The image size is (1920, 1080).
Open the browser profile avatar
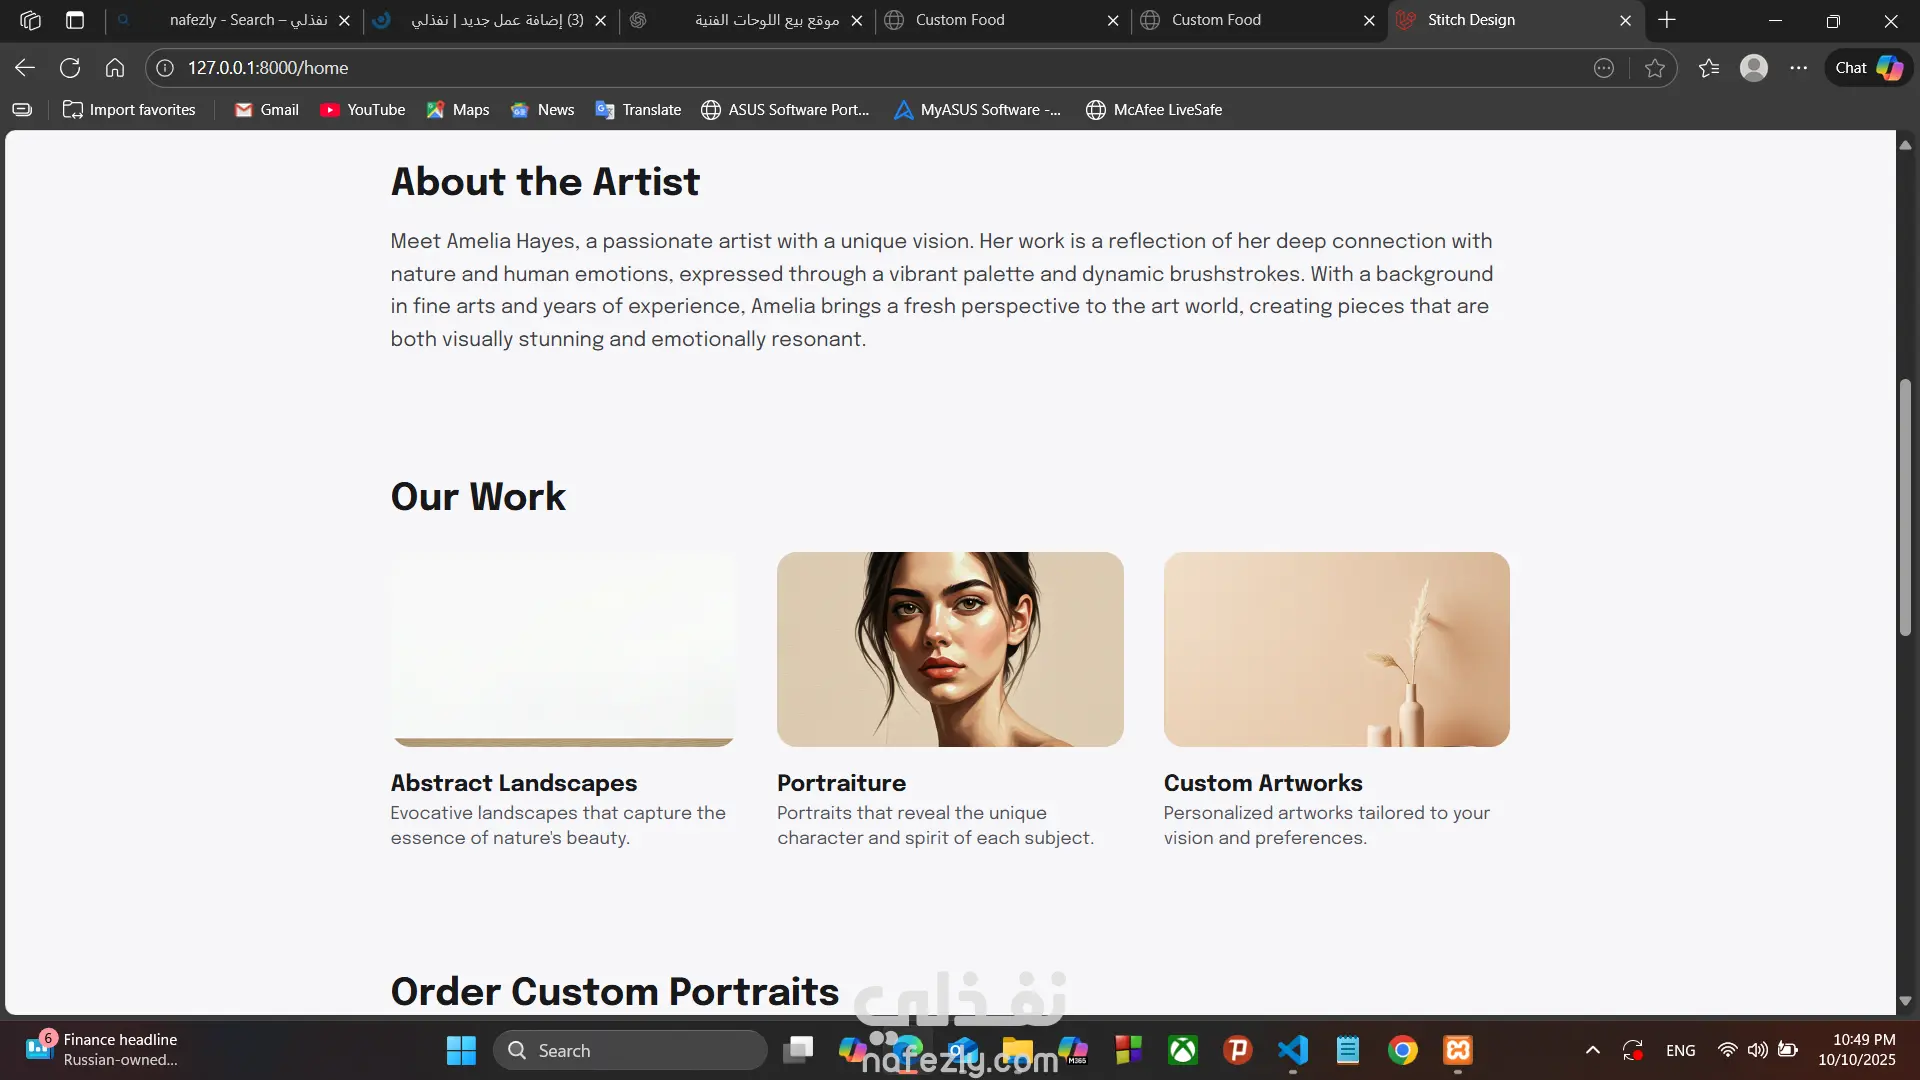pyautogui.click(x=1754, y=68)
